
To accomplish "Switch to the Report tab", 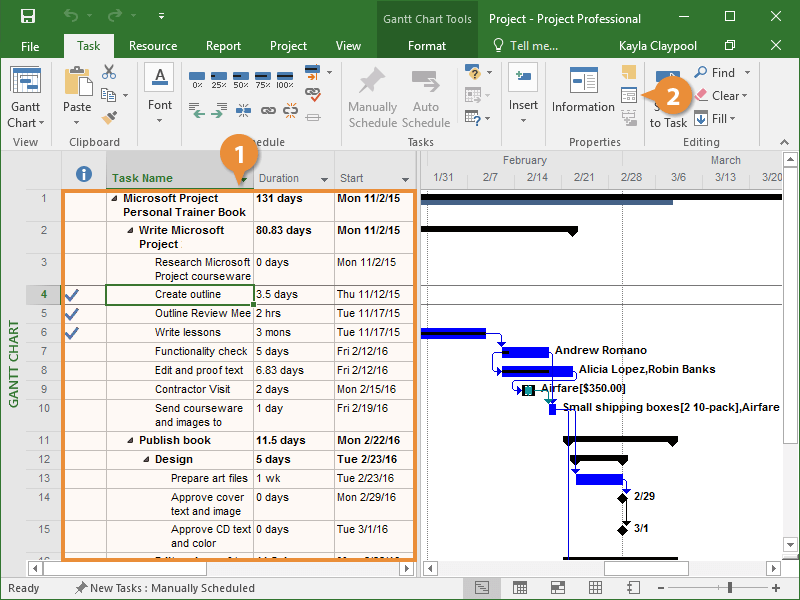I will tap(223, 46).
